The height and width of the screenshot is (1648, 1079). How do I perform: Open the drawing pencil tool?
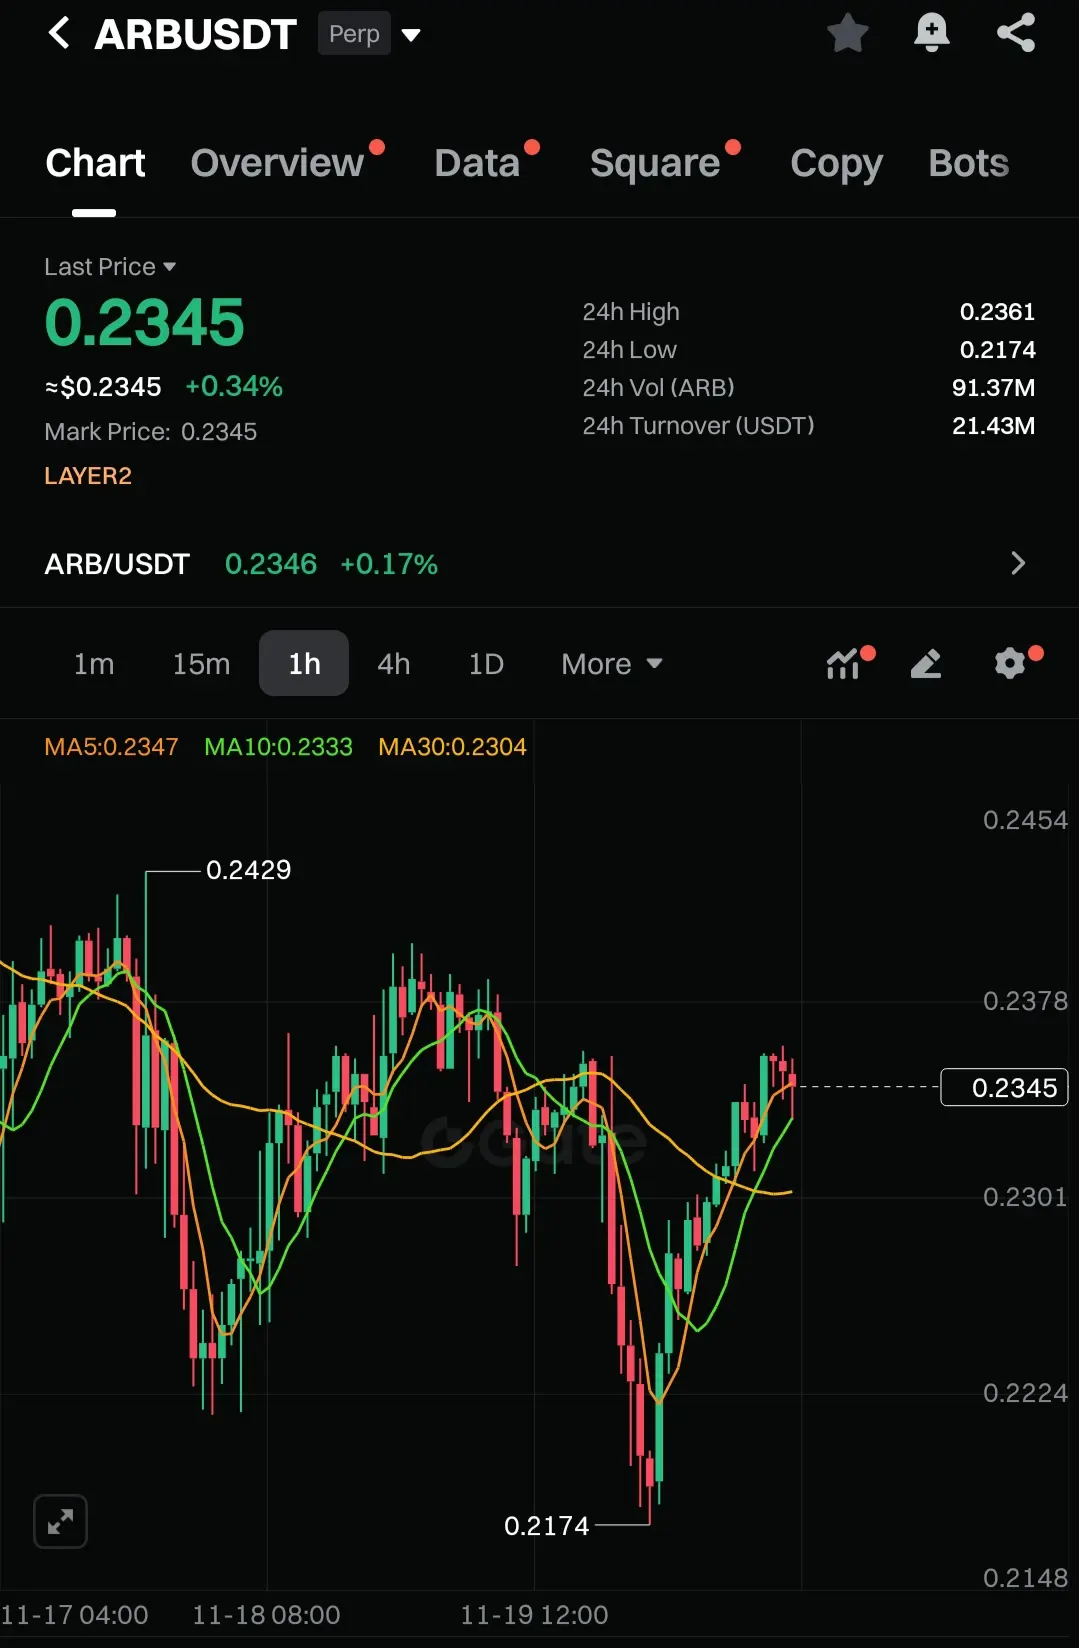tap(926, 663)
